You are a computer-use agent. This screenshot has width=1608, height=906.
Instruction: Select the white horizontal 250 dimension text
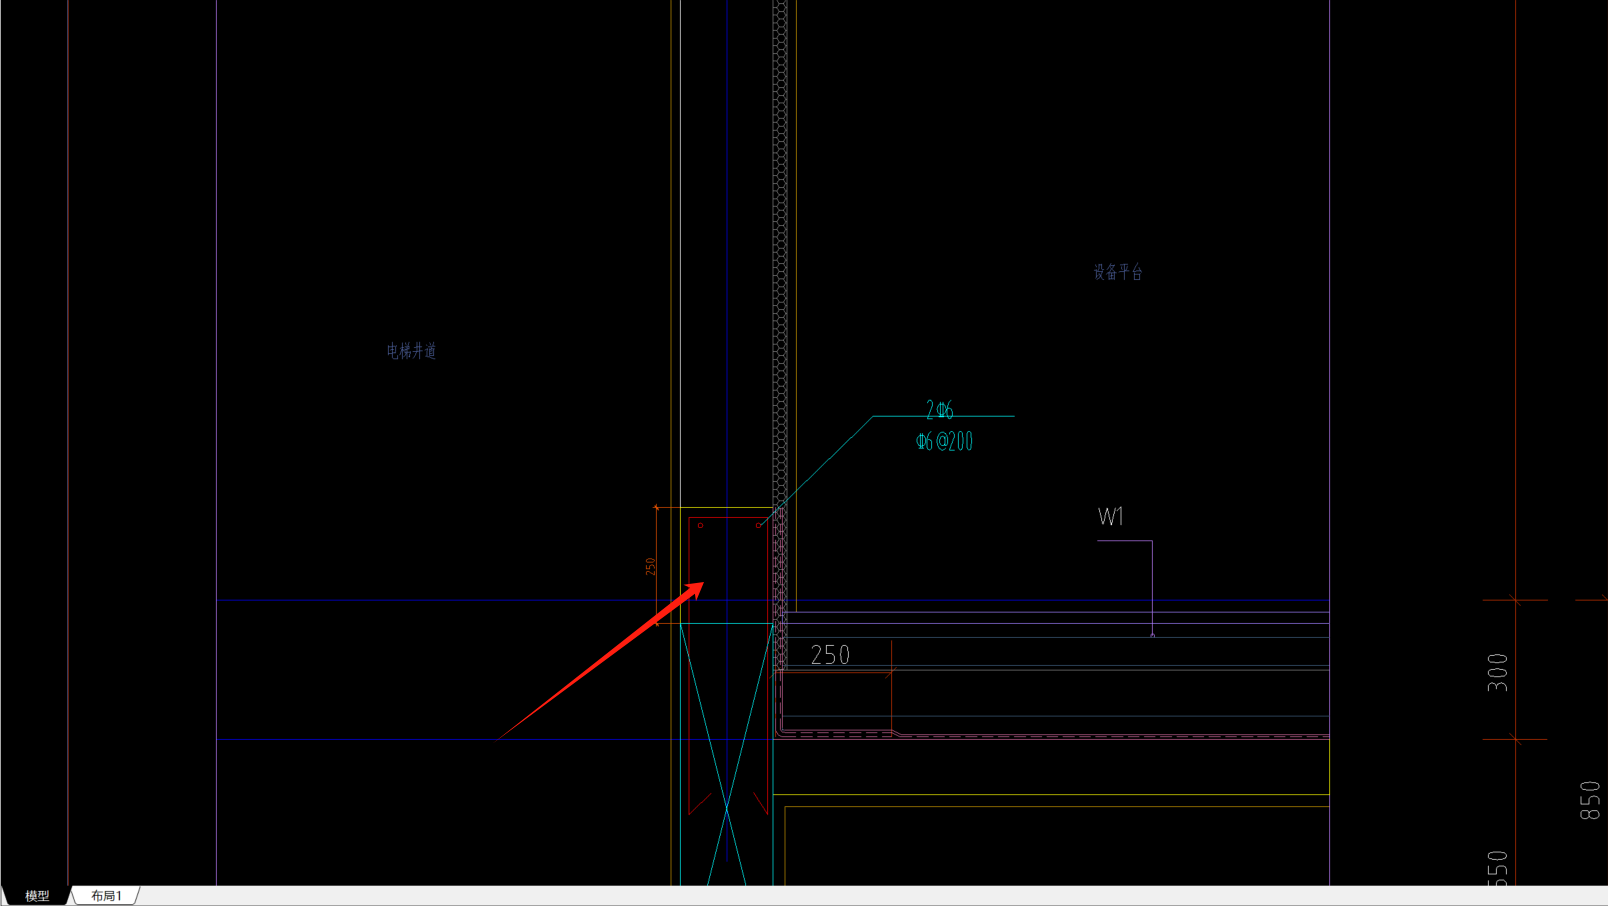(x=830, y=655)
